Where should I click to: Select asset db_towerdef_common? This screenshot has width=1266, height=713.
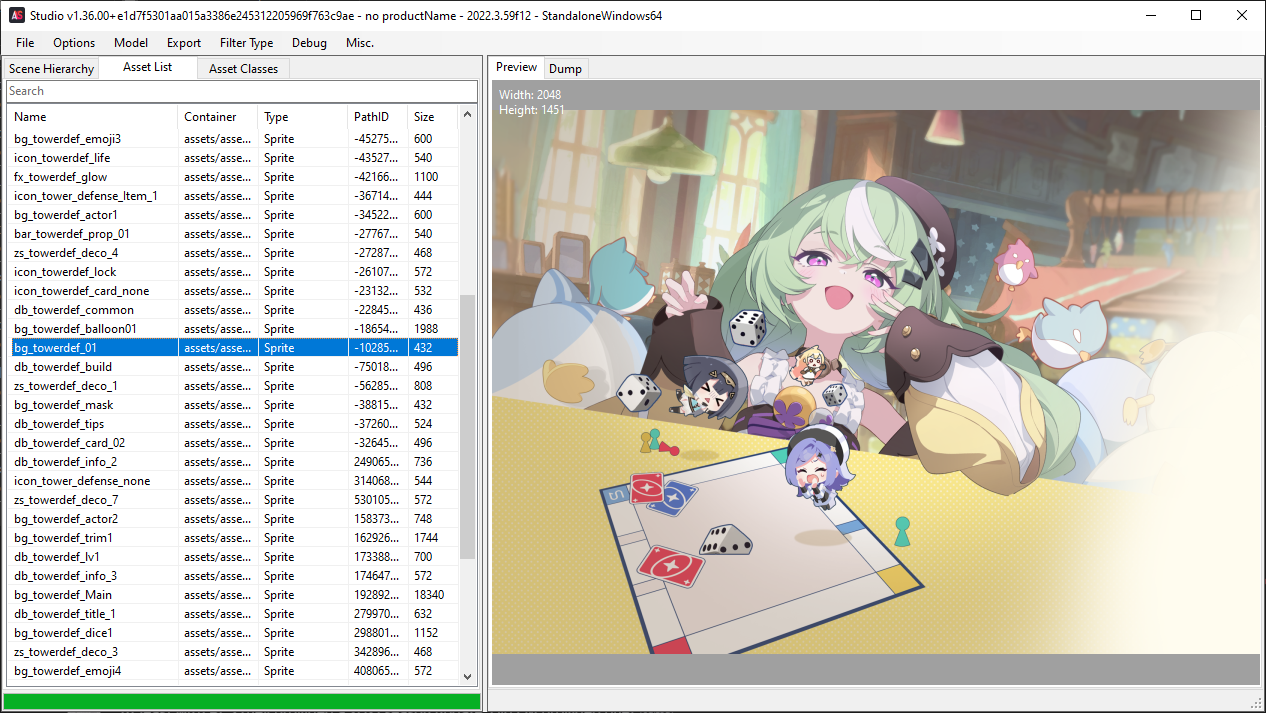point(233,310)
